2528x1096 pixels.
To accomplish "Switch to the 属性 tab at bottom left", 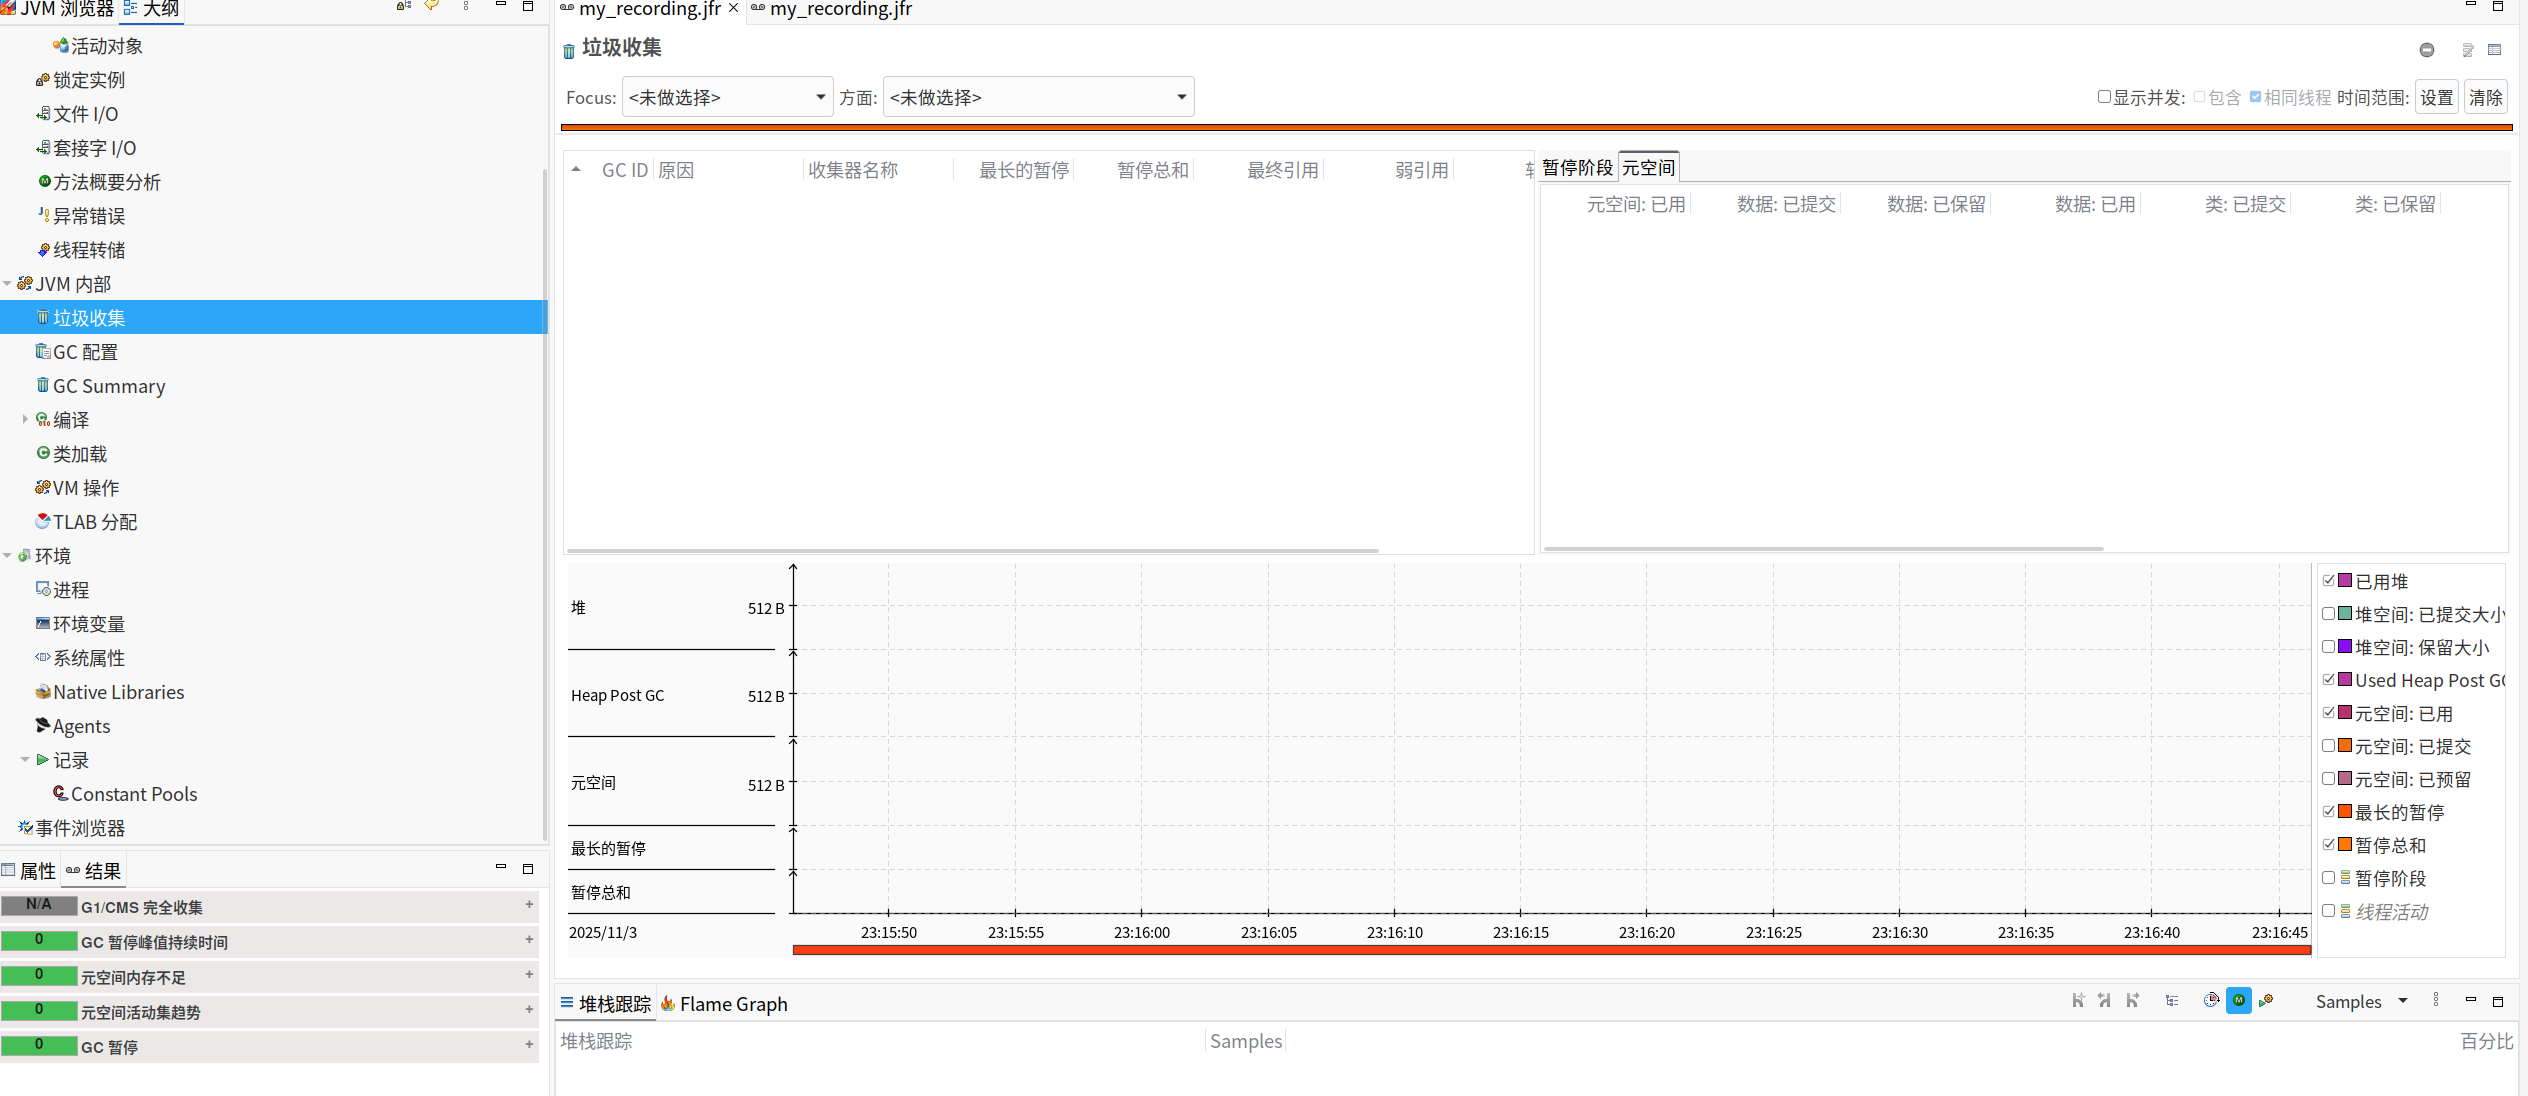I will click(x=36, y=870).
